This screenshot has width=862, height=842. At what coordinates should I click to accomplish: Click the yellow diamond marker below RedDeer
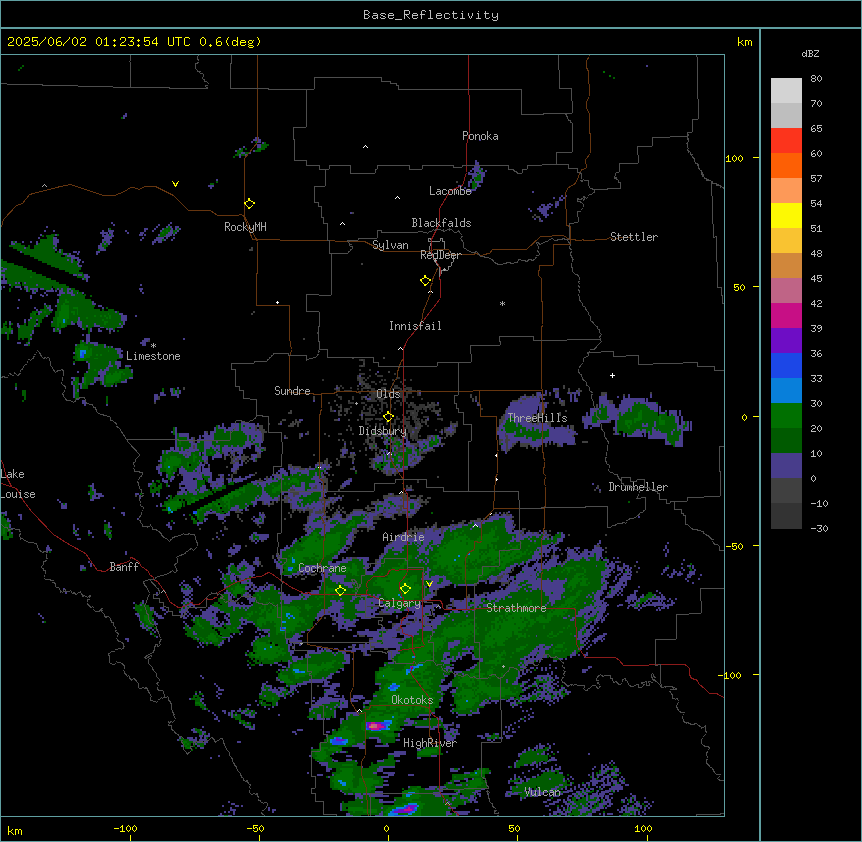(x=425, y=281)
